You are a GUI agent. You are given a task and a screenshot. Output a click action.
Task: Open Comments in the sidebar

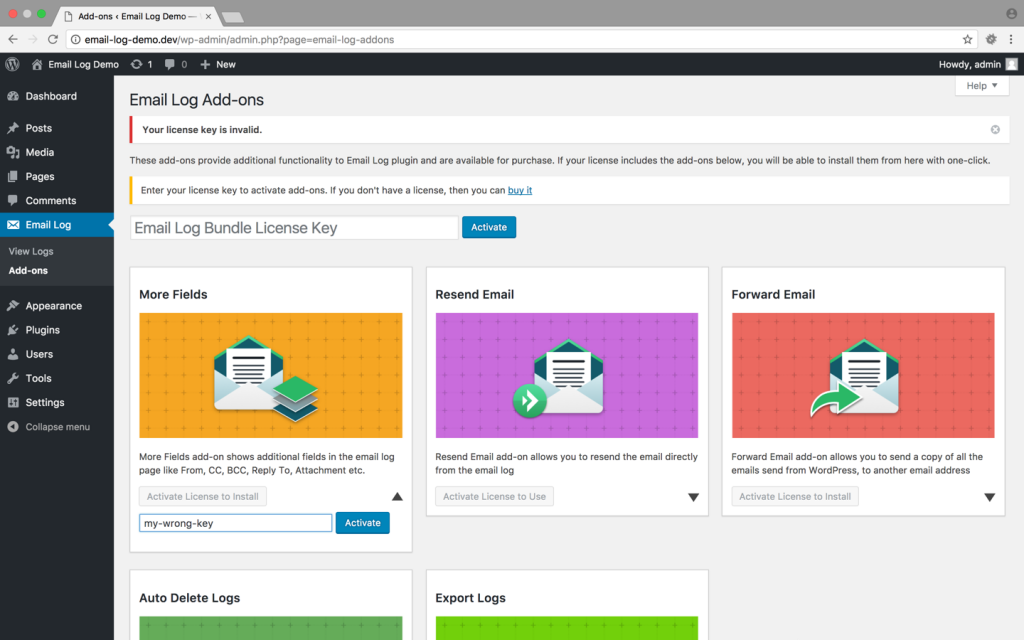(50, 200)
